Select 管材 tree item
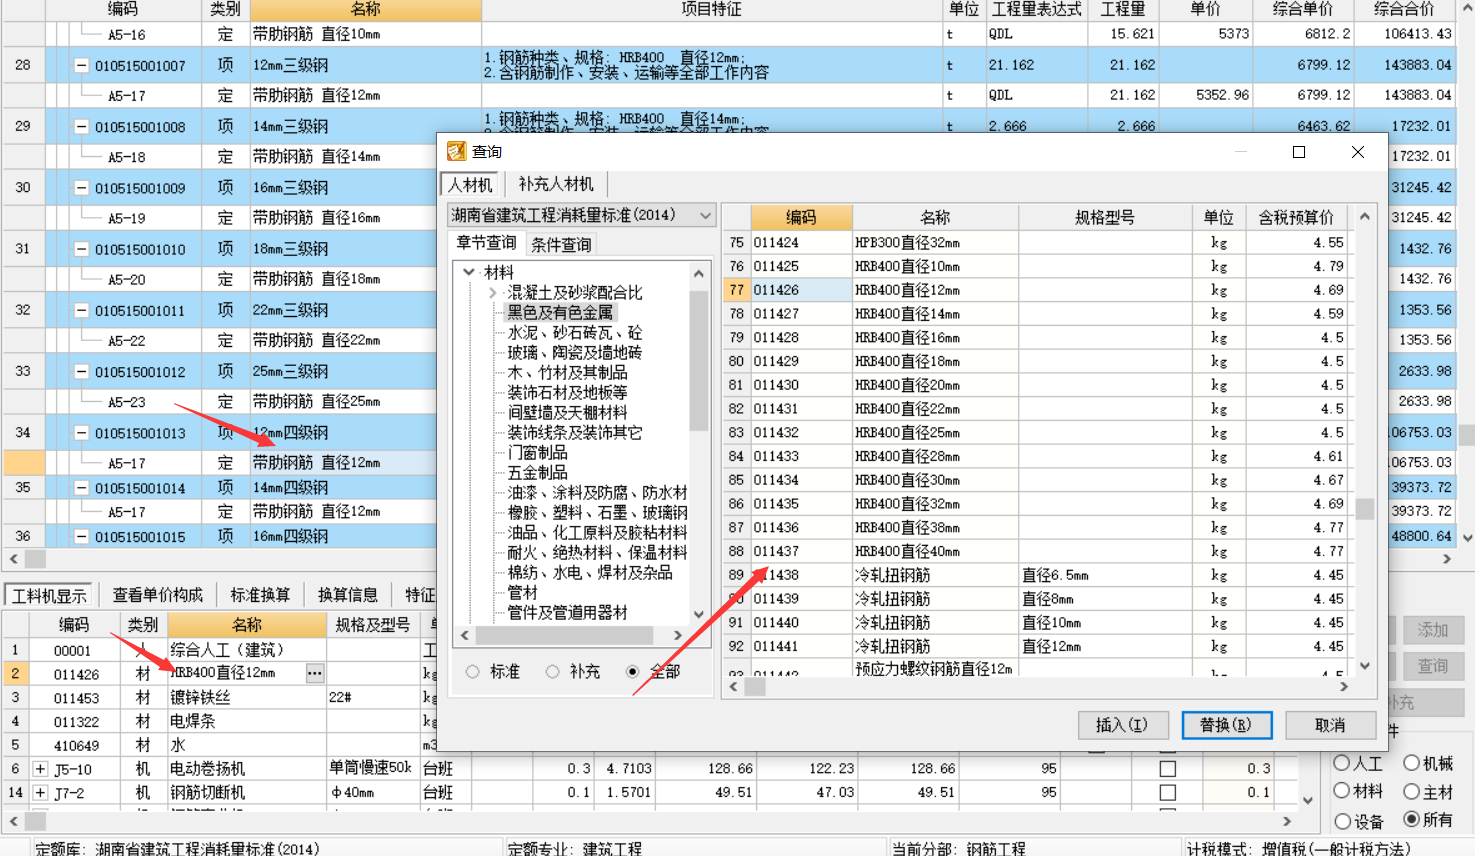 [522, 593]
